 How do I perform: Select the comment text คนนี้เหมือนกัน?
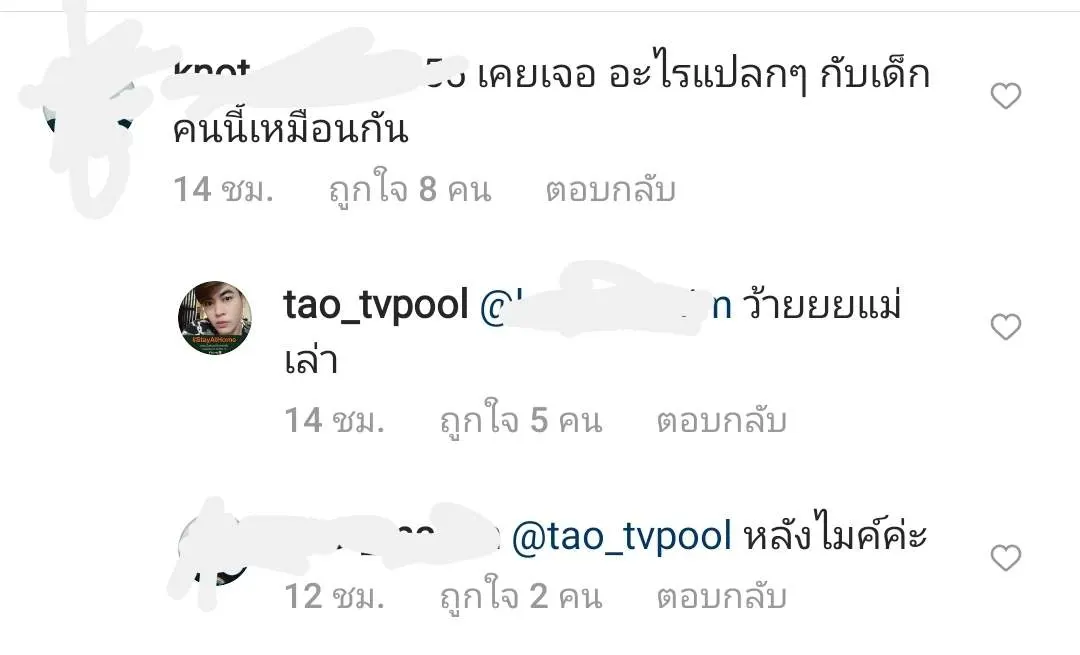(291, 129)
